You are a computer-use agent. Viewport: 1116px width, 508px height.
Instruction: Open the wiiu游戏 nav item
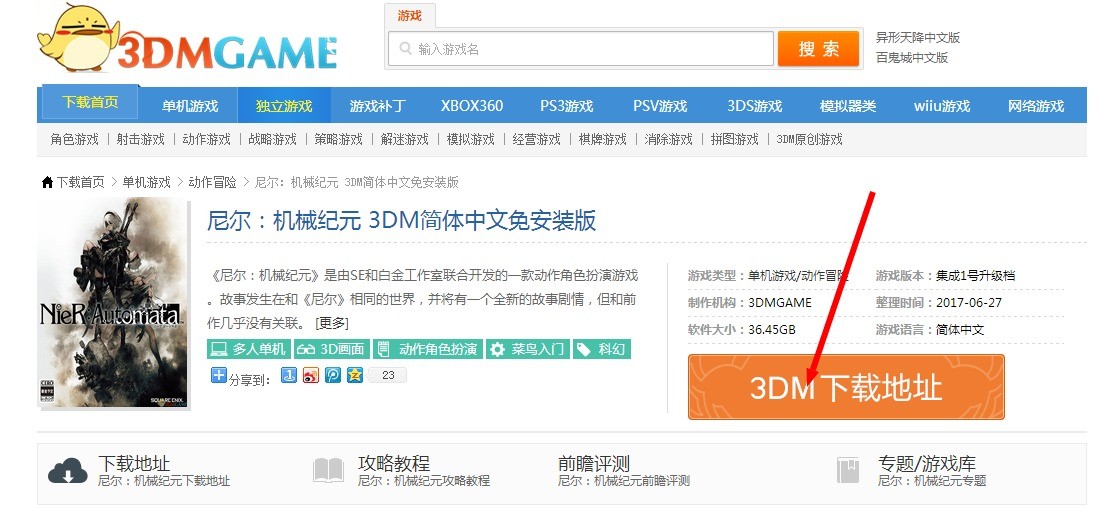coord(942,106)
